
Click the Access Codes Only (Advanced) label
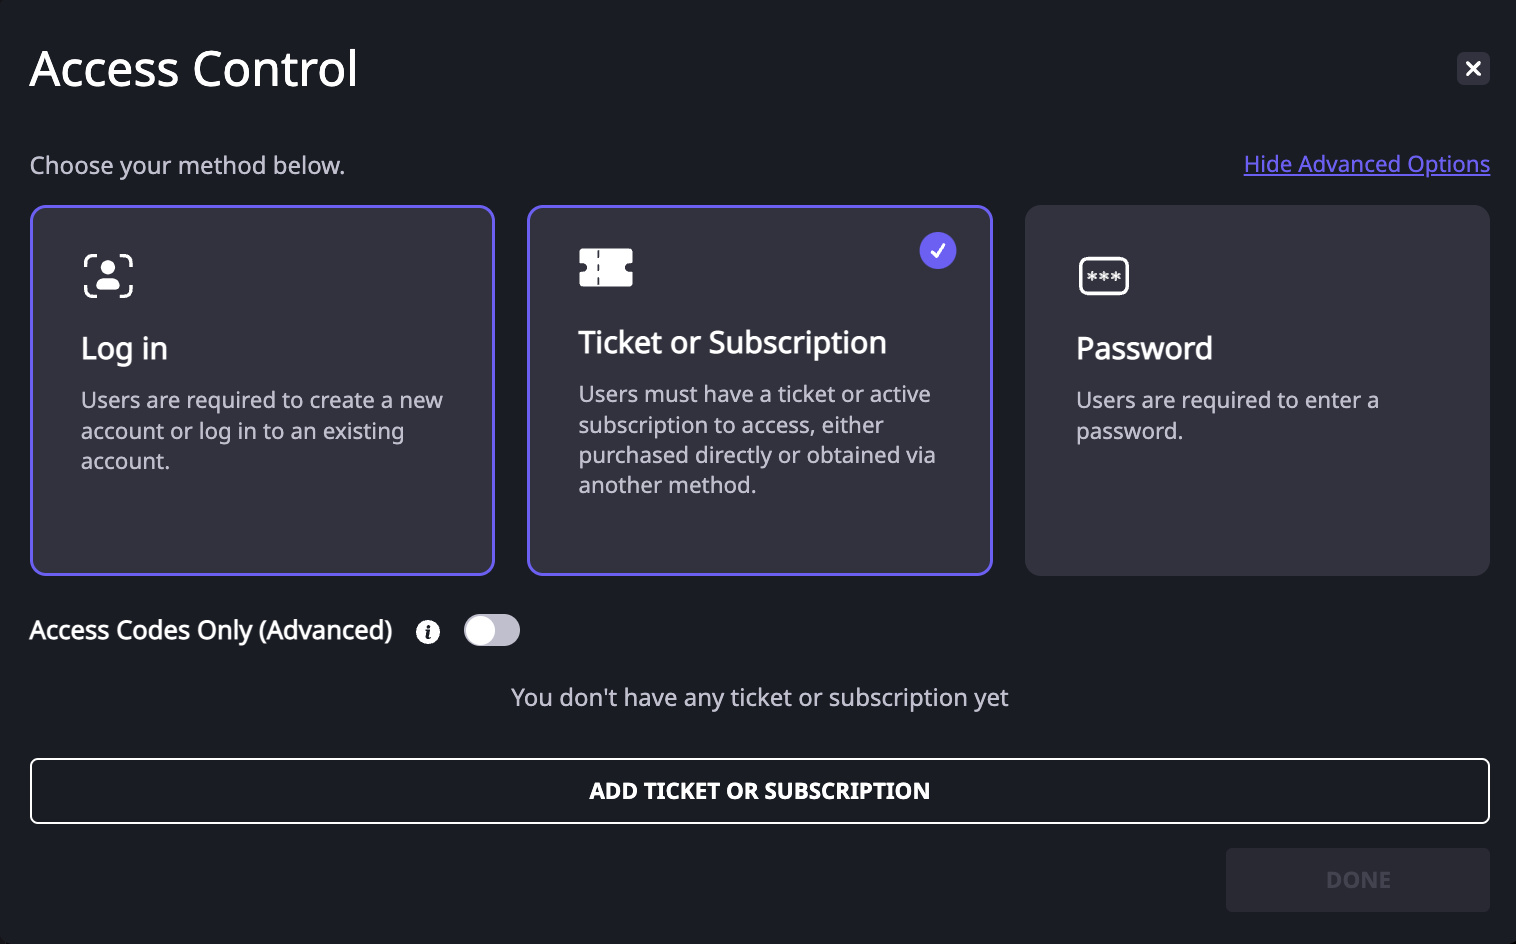(211, 631)
